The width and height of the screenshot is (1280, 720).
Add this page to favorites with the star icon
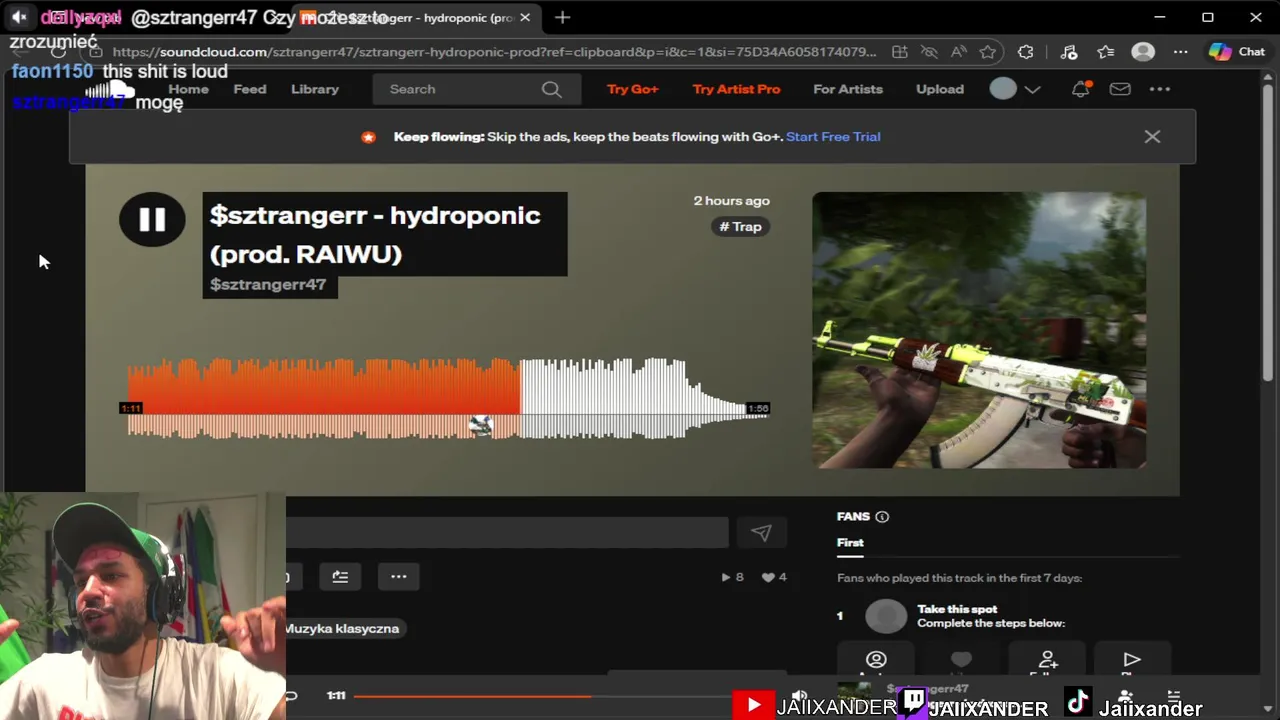(x=988, y=52)
